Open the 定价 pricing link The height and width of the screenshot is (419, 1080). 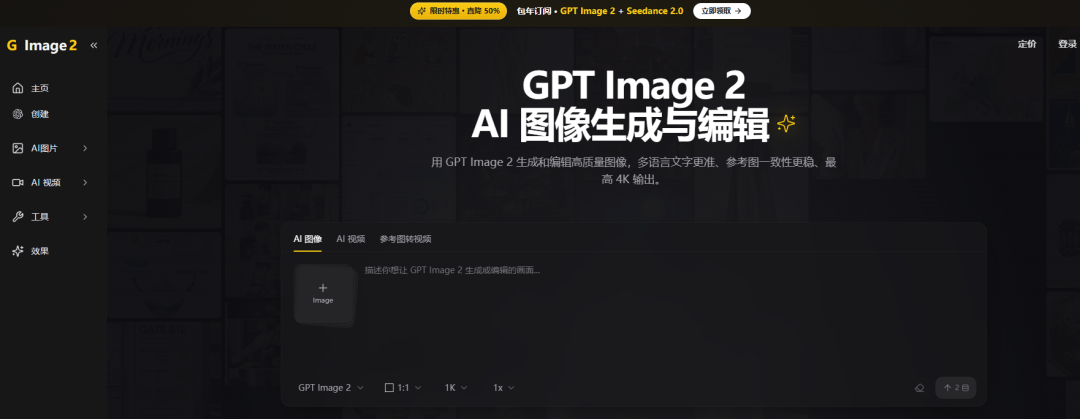click(1027, 44)
